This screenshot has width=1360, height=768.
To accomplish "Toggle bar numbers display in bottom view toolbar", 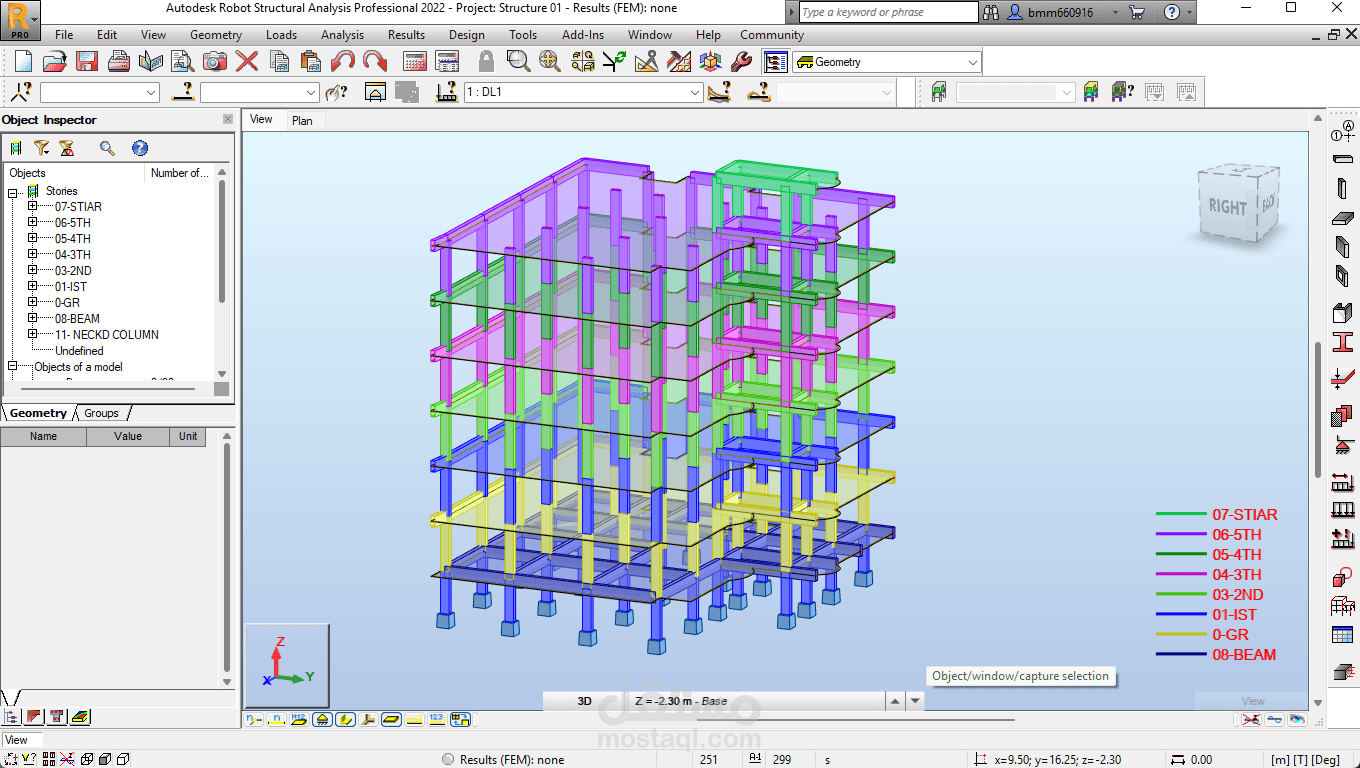I will 277,719.
